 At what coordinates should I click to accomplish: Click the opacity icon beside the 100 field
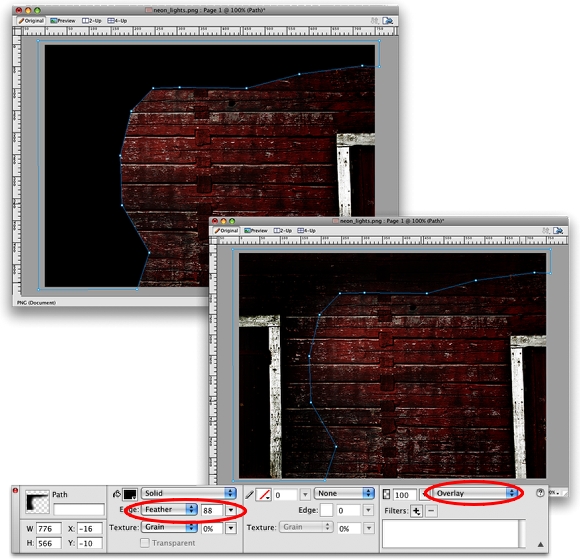pos(387,495)
